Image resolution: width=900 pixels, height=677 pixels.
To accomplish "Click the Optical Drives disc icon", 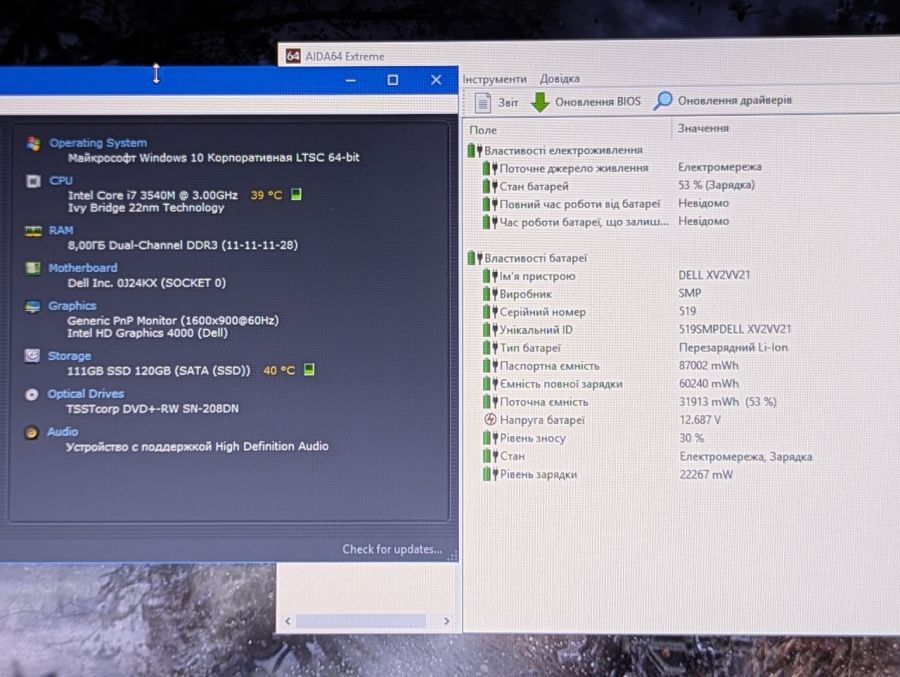I will [x=32, y=394].
